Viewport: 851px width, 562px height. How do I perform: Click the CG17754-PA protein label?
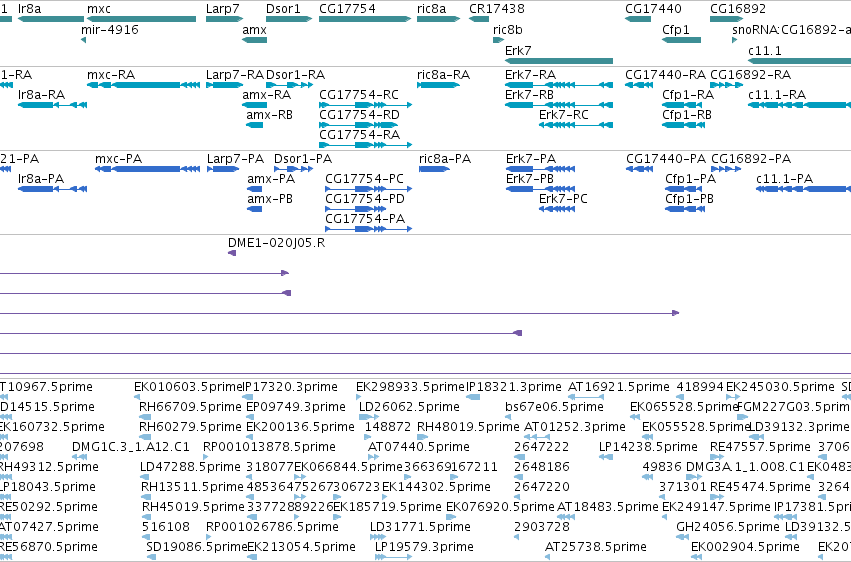[x=365, y=219]
